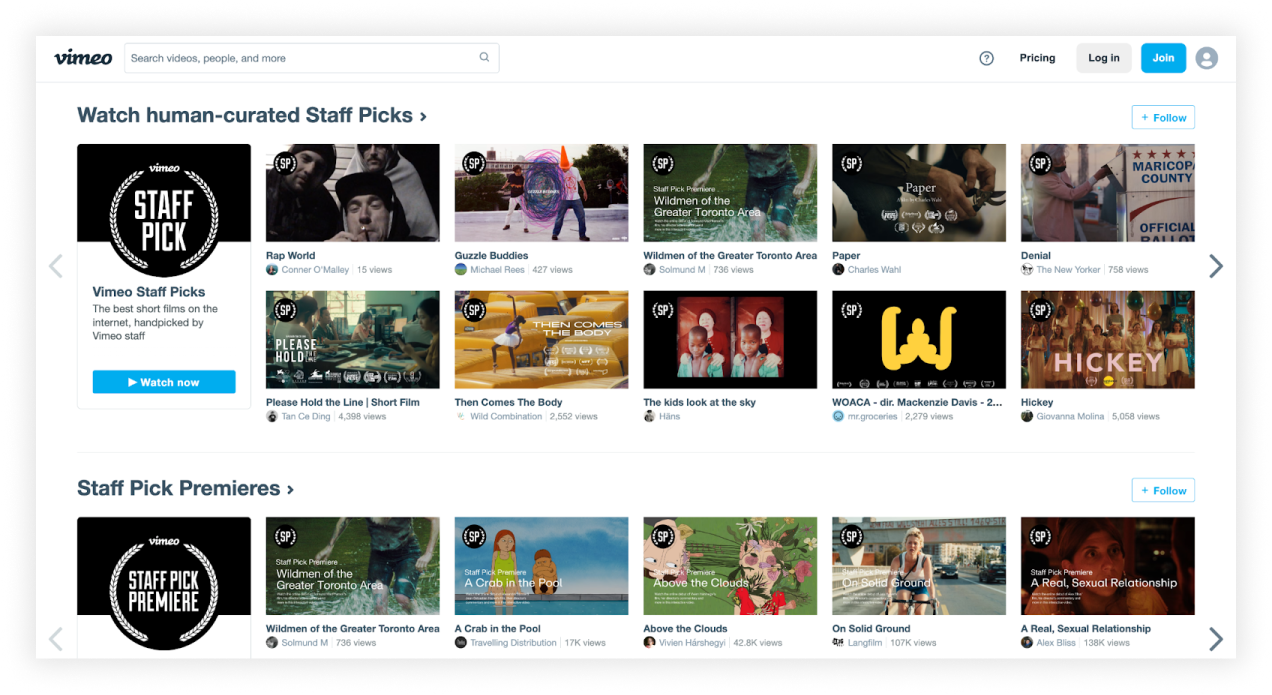Advance the Staff Picks carousel rightward

(x=1215, y=266)
